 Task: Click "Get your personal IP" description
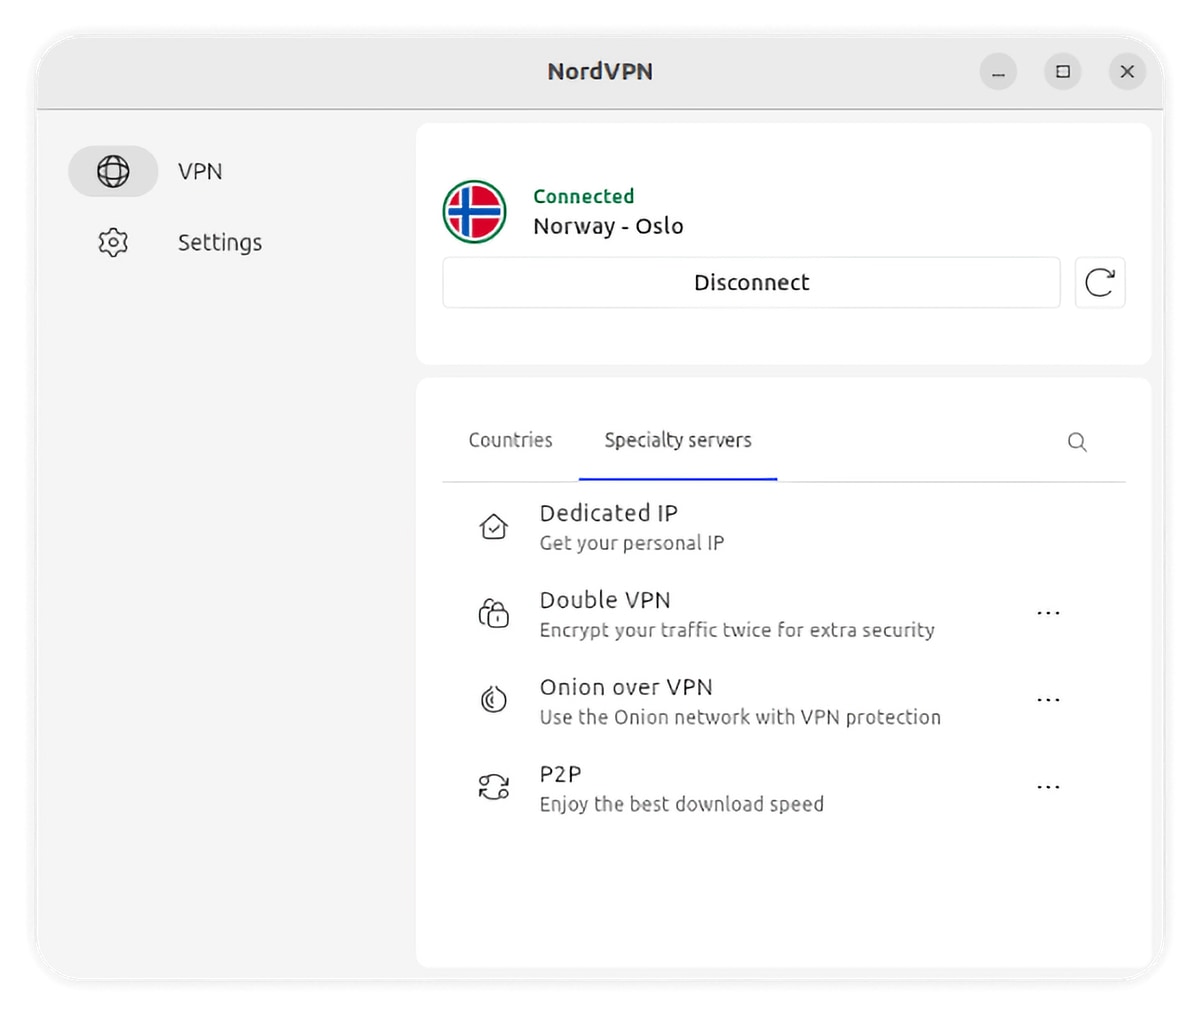(x=632, y=543)
